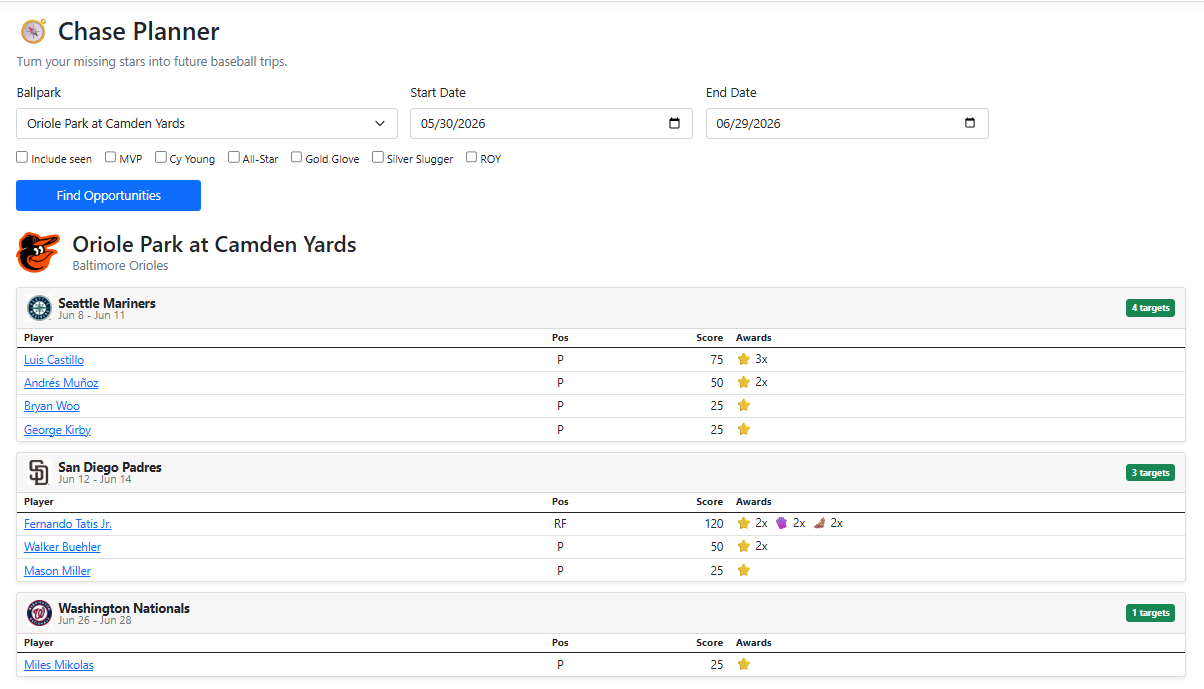Enable the Silver Slugger filter checkbox
Screen dimensions: 1204x689
tap(378, 157)
